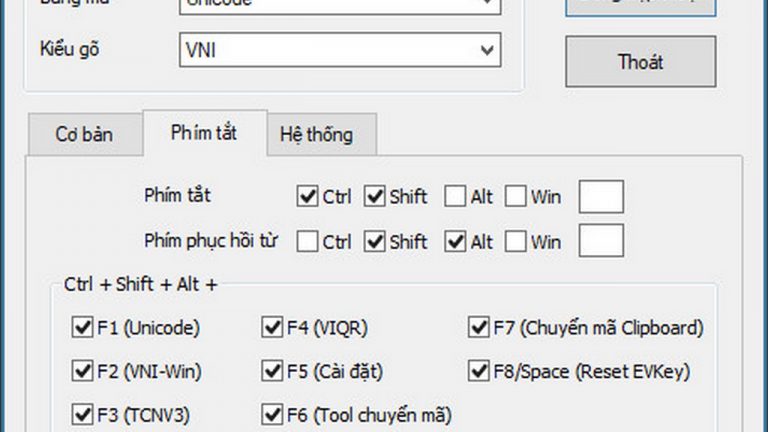This screenshot has width=768, height=432.
Task: Open the Hệ thống tab
Action: [x=322, y=134]
